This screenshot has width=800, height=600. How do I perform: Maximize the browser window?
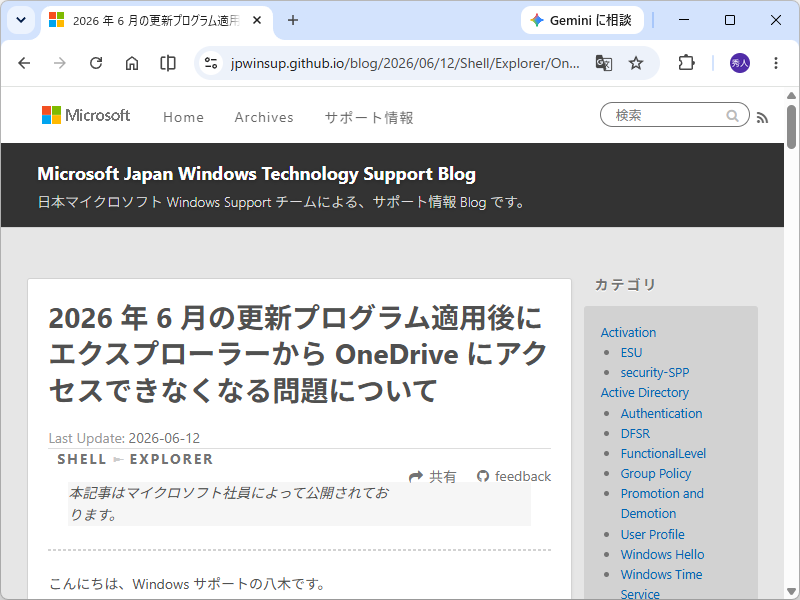pos(730,20)
